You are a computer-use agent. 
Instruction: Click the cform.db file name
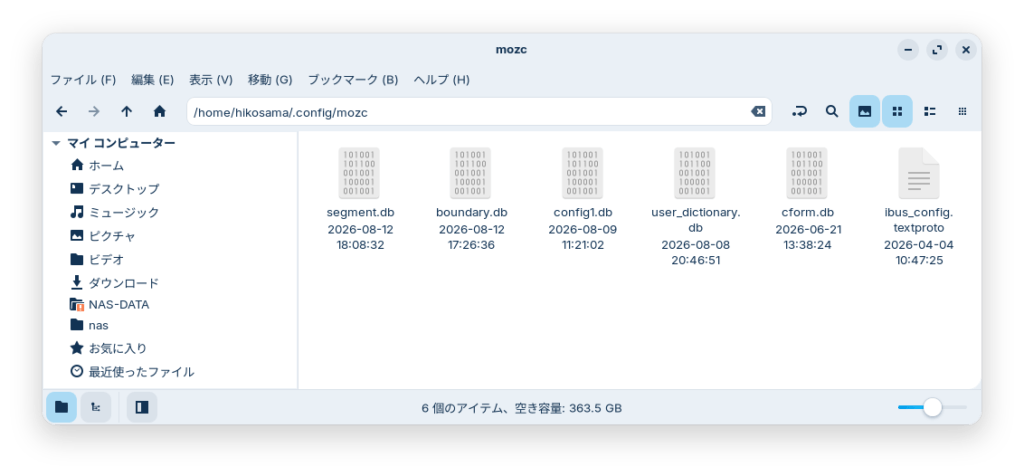[x=808, y=213]
